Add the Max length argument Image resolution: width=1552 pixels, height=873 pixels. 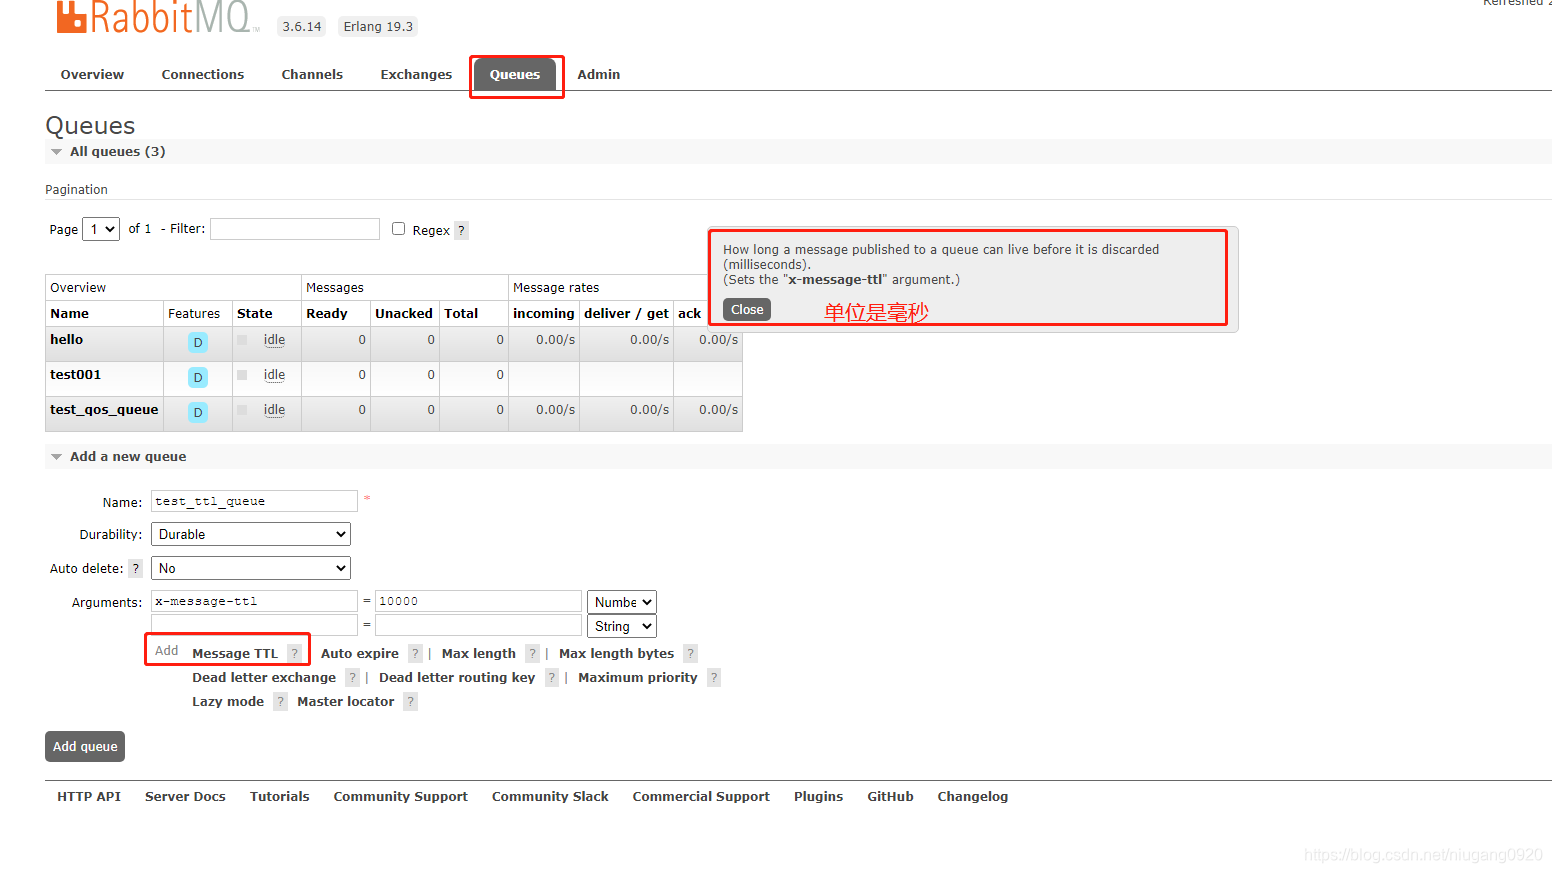479,654
